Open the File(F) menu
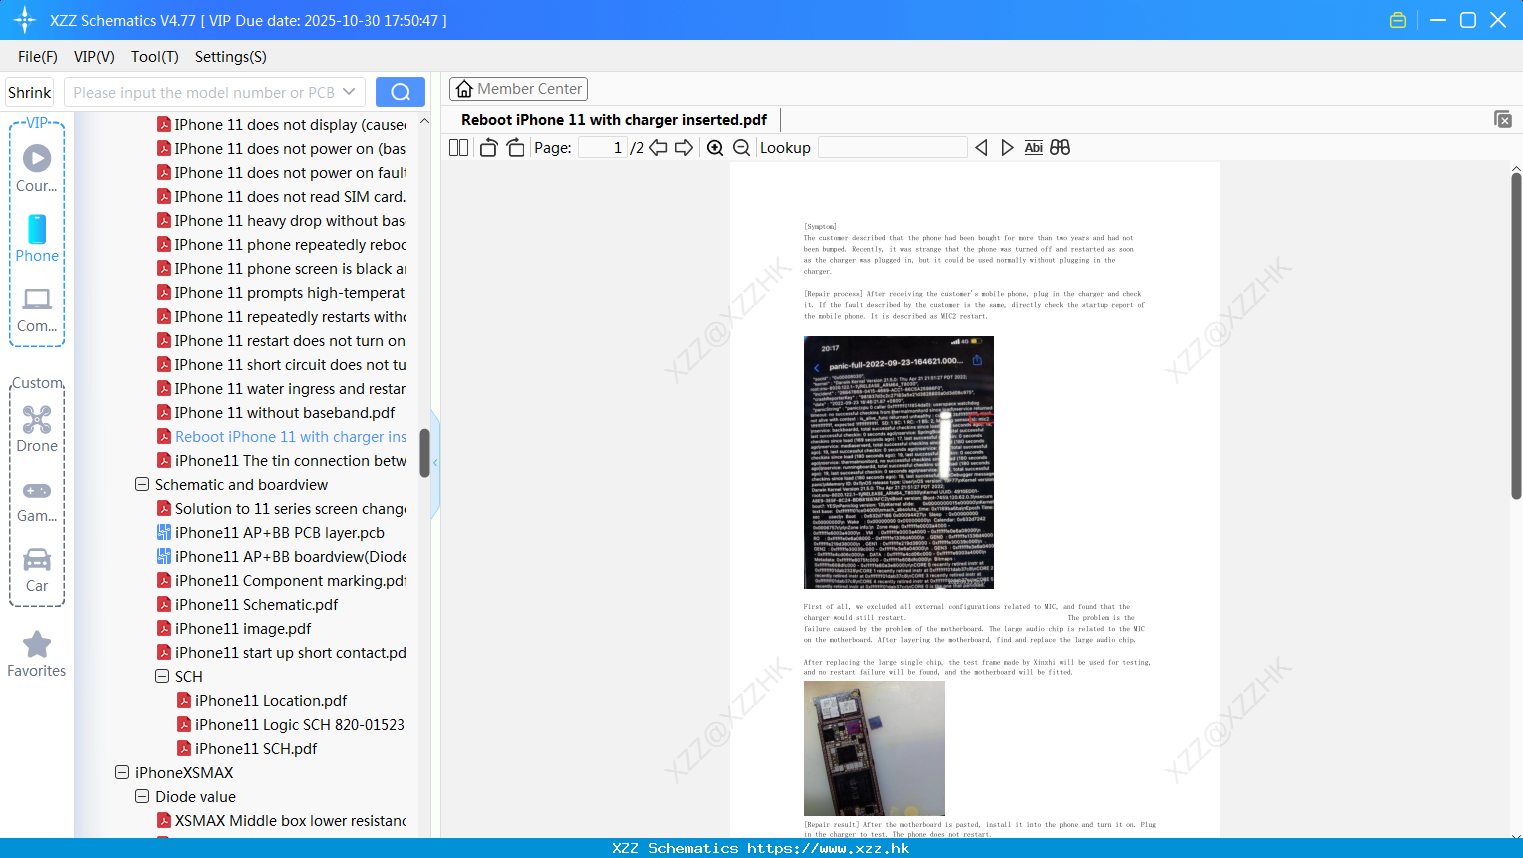Screen dimensions: 1523x858 (38, 57)
